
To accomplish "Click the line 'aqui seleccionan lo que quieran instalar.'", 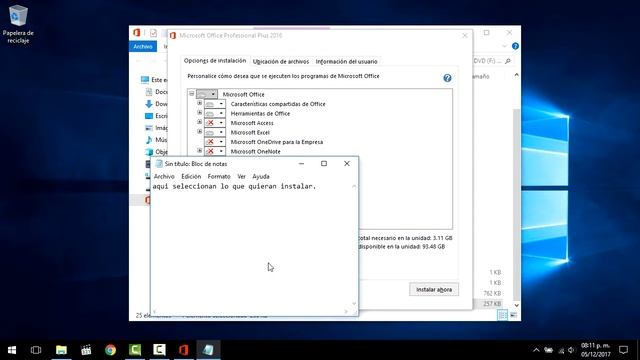I will tap(234, 187).
